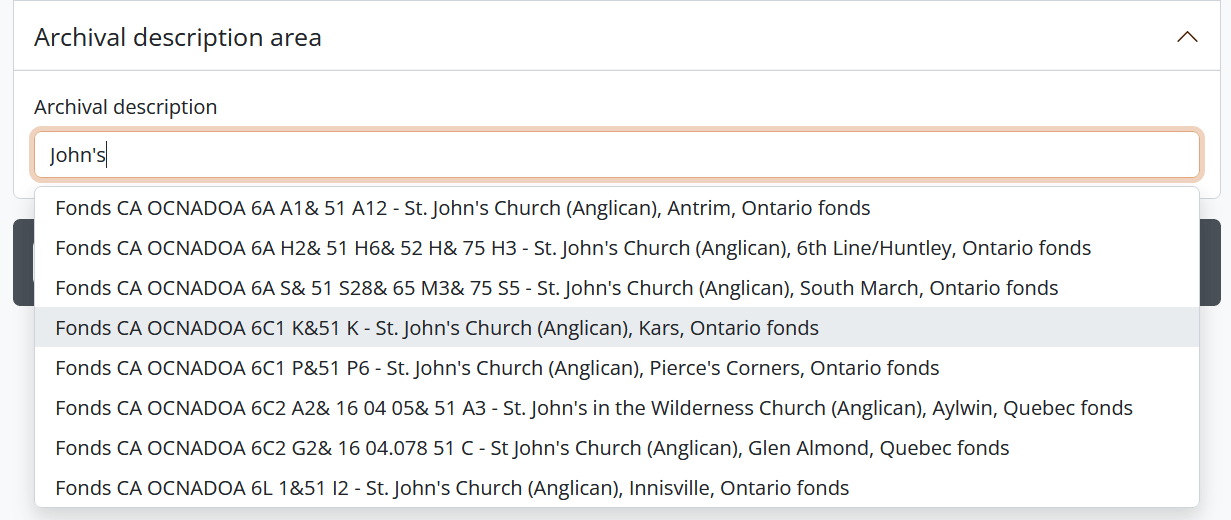1231x520 pixels.
Task: Select St. John's Church Antrim fonds
Action: tap(463, 208)
